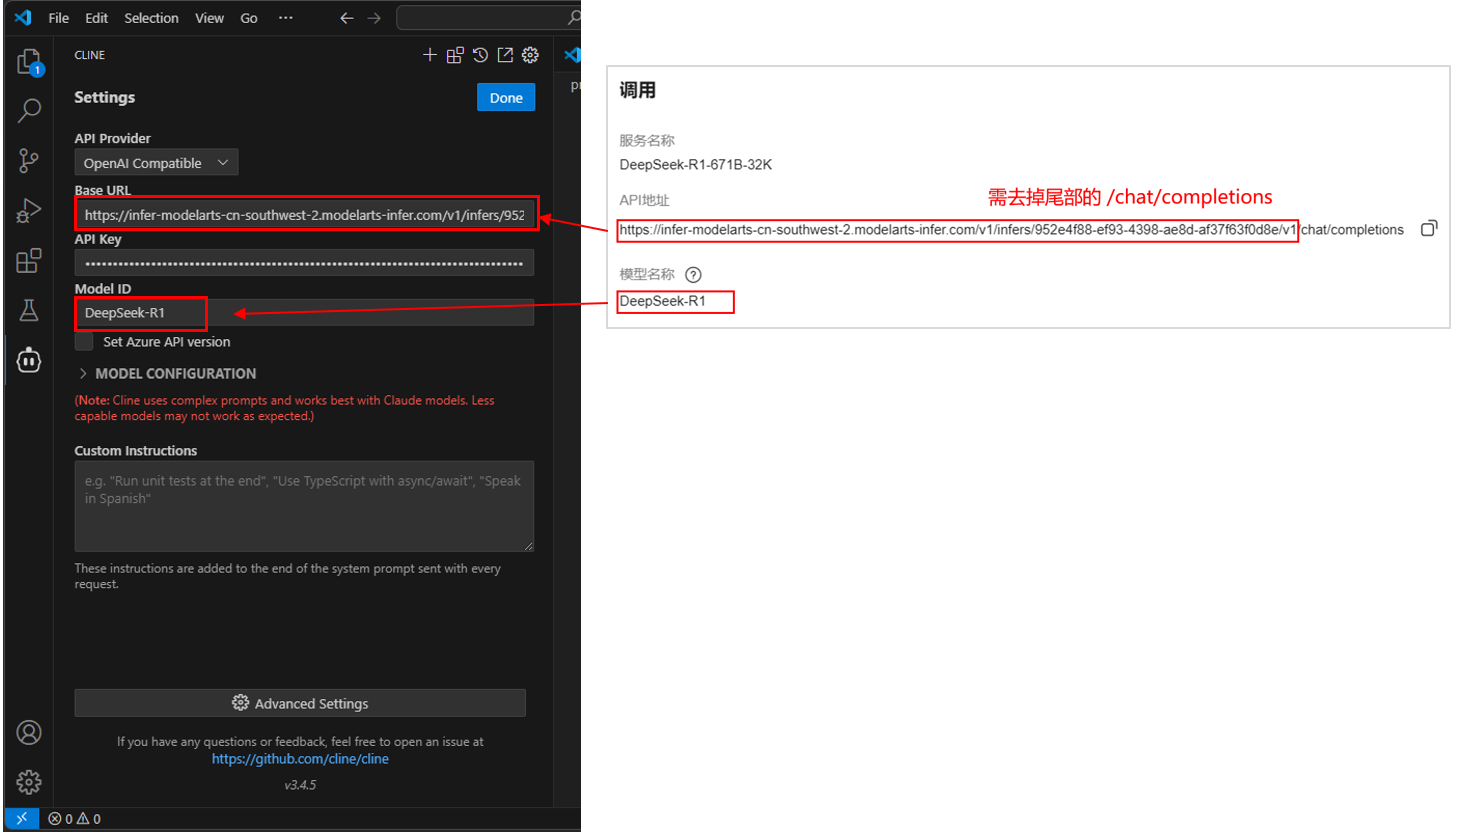Click into the Model ID field
The image size is (1458, 833).
point(304,313)
